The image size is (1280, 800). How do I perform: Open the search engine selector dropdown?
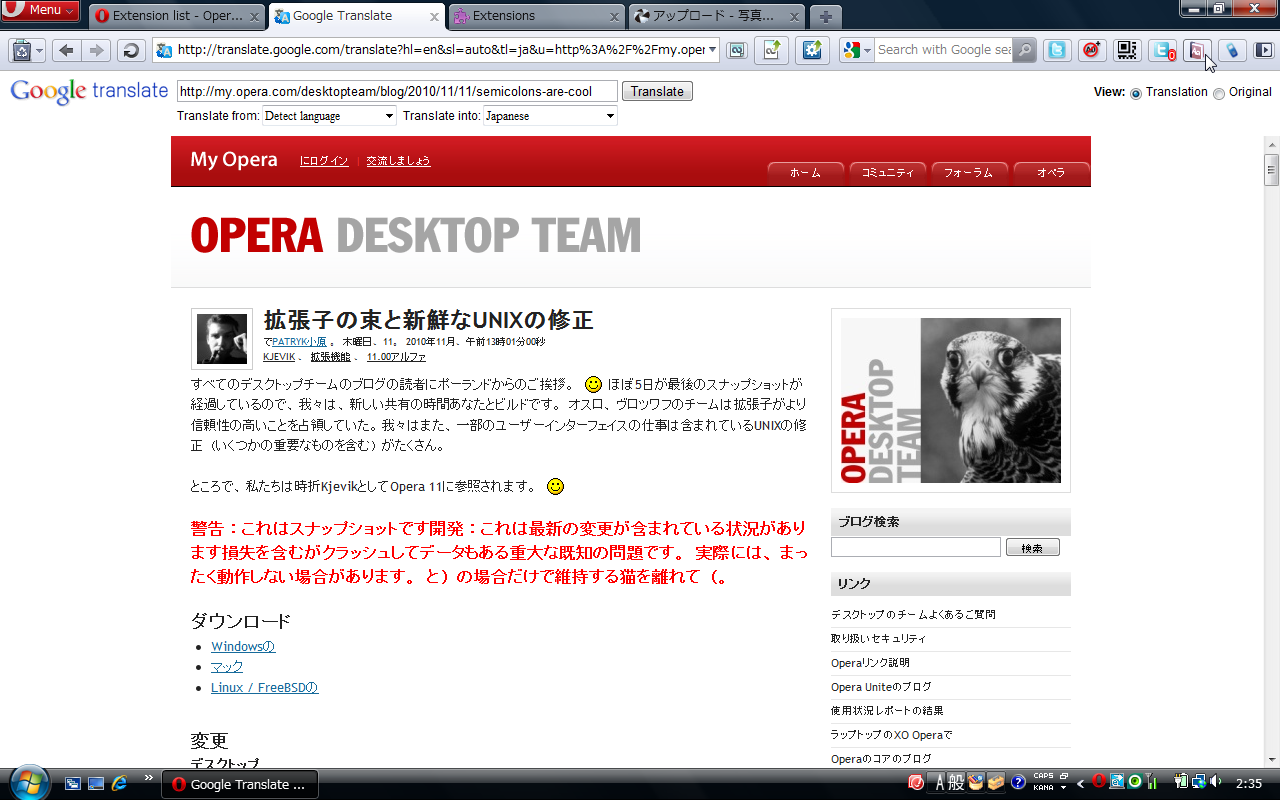point(857,50)
